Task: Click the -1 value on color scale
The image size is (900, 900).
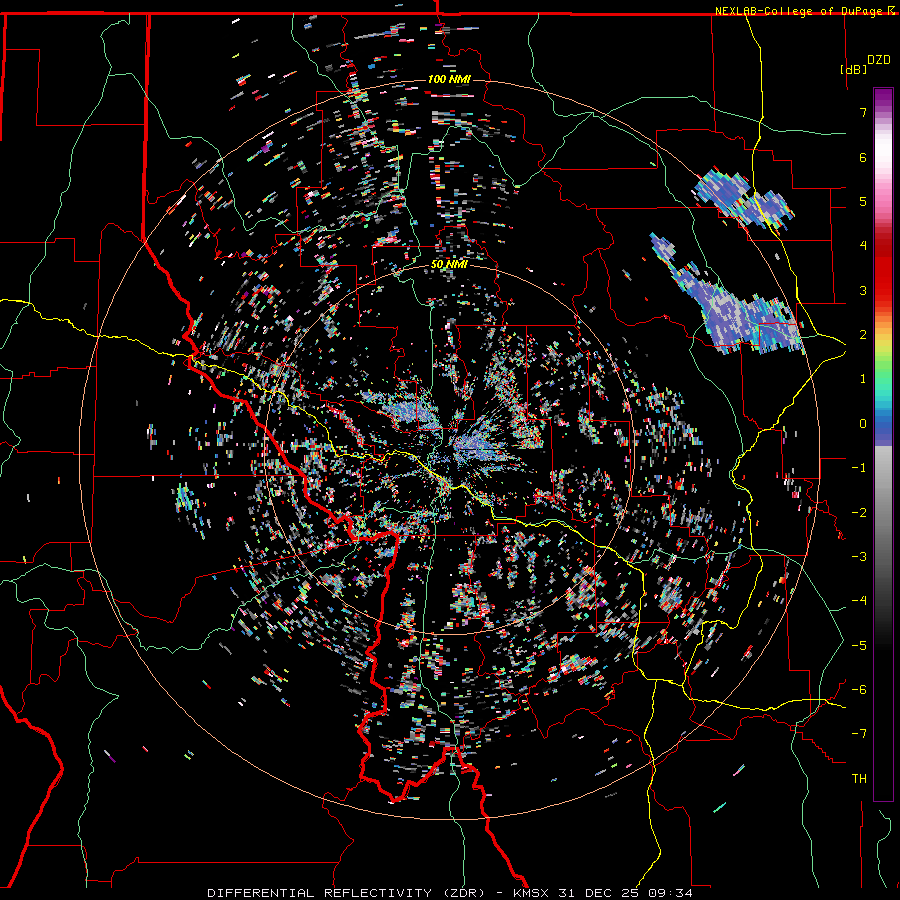Action: (859, 468)
